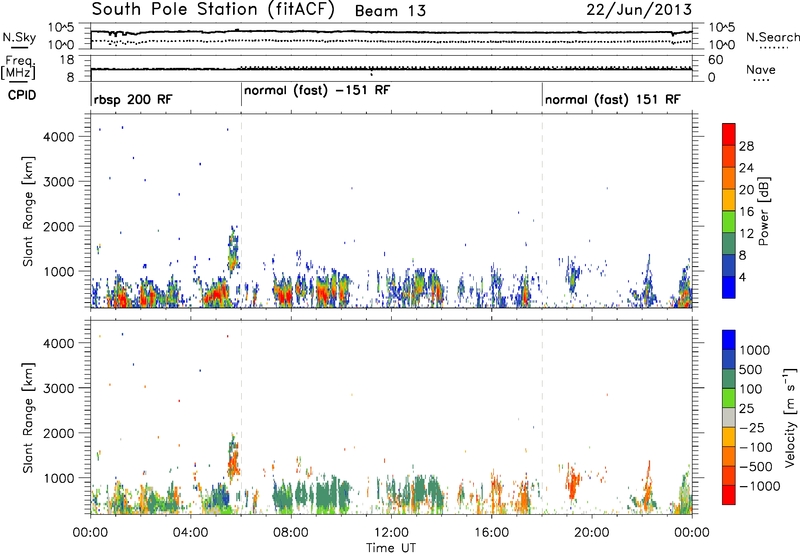
Task: Click the "4000" tick on power panel axis
Action: click(59, 137)
